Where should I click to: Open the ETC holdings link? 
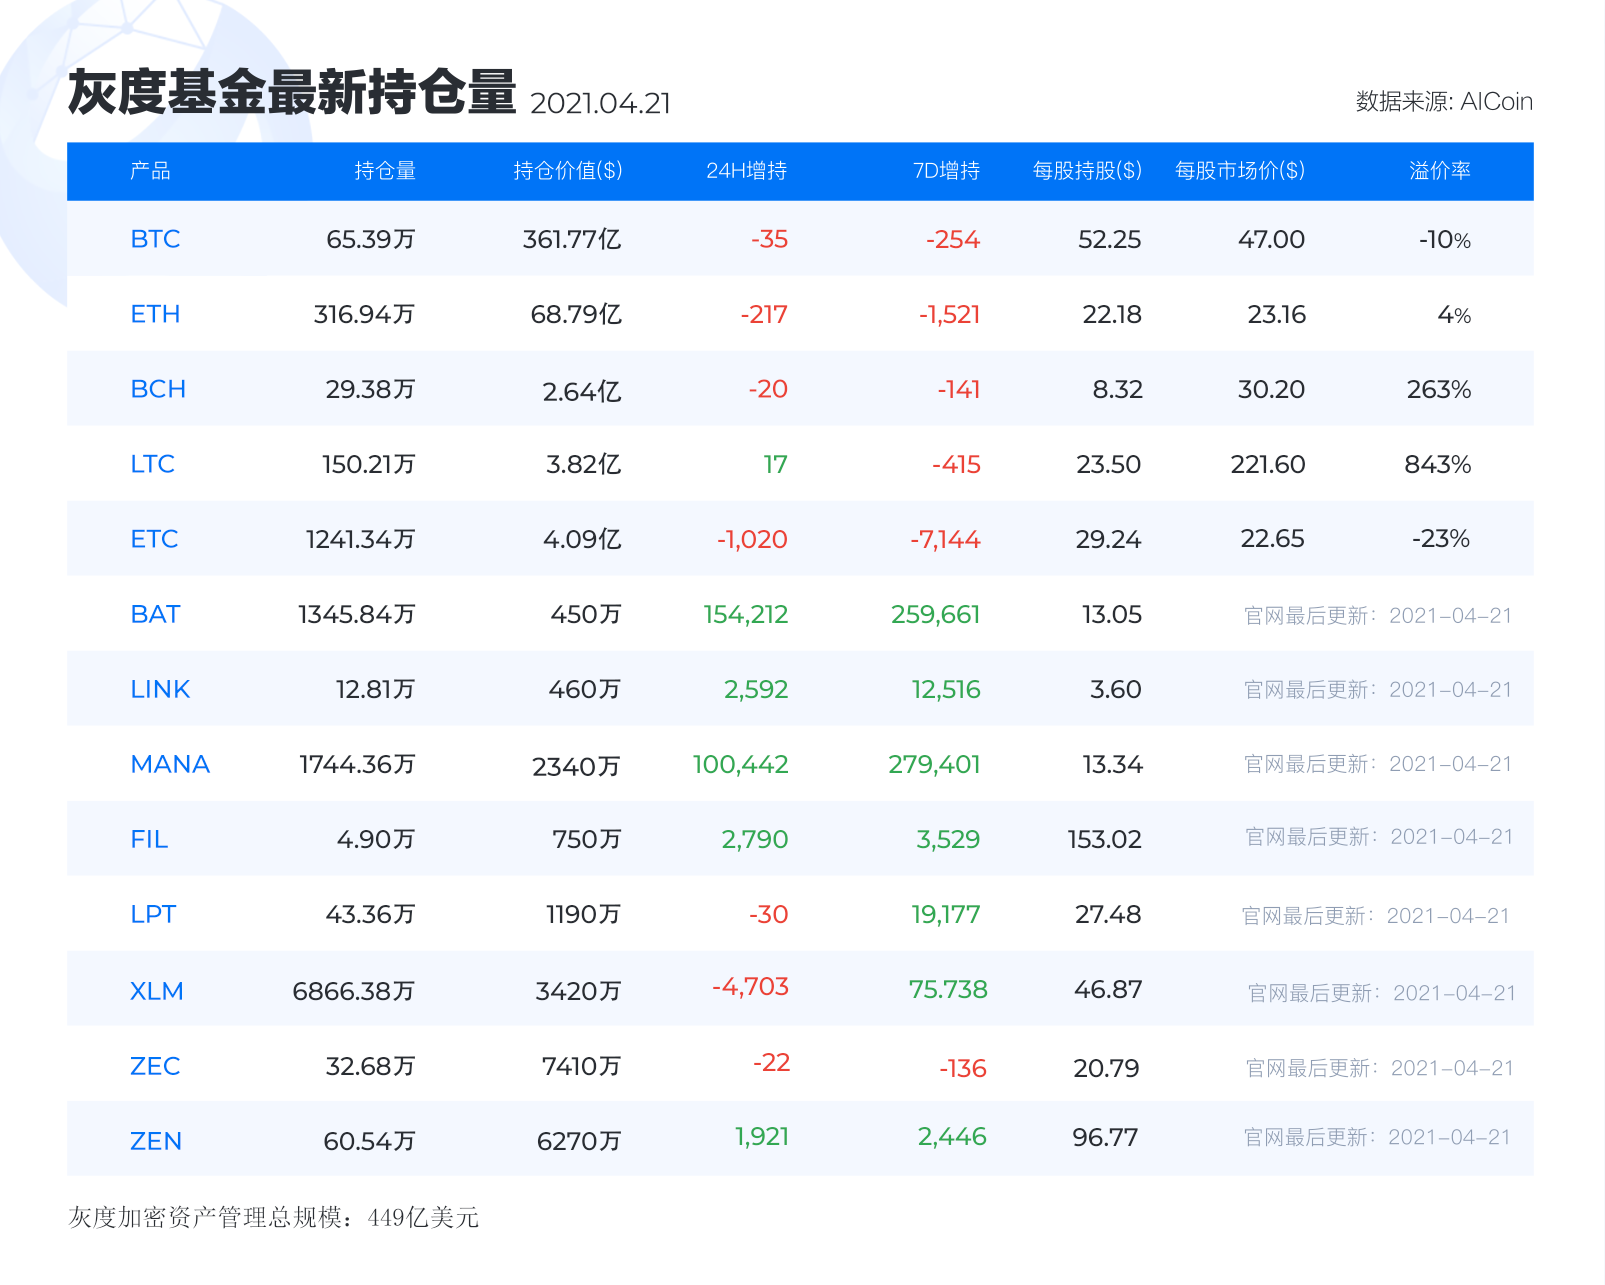click(155, 538)
